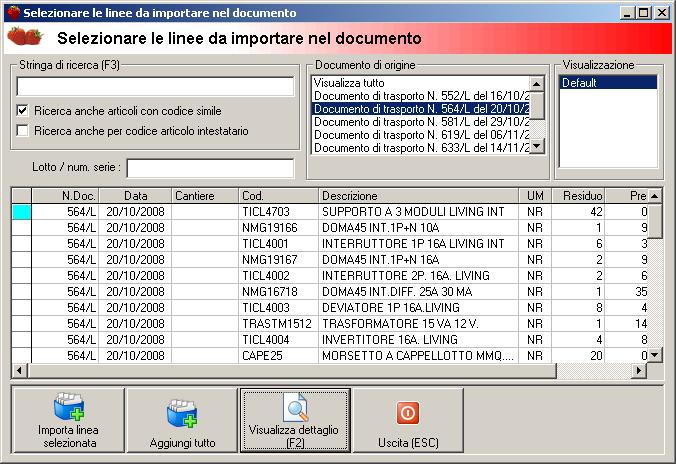
Task: Sort by Data column header
Action: tap(135, 196)
